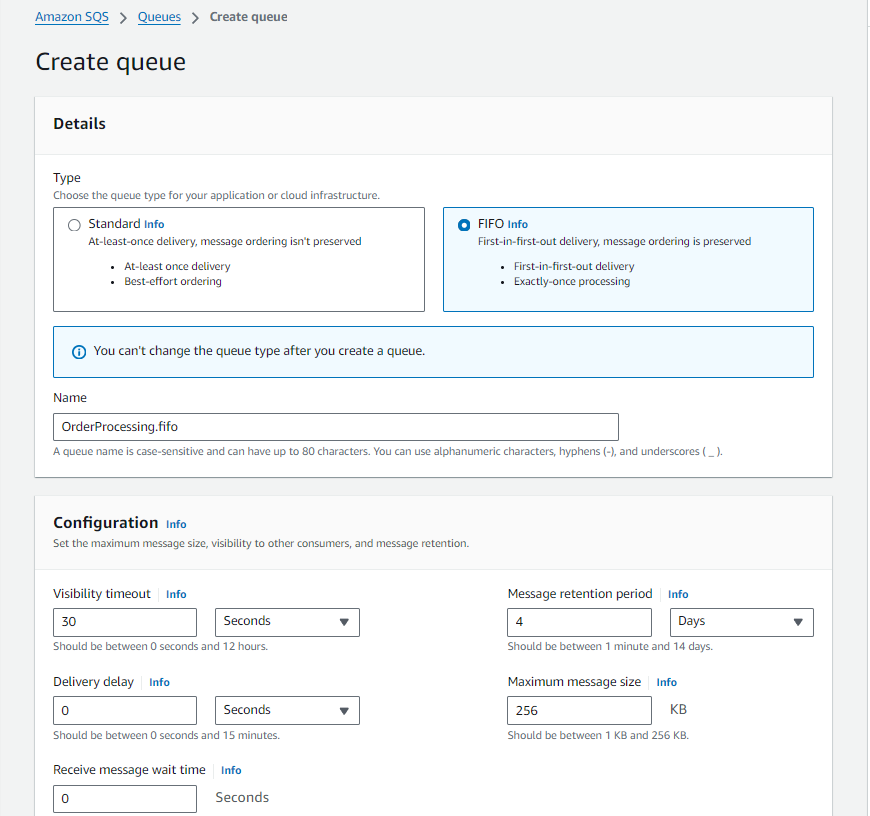
Task: Click the Amazon SQS breadcrumb link
Action: click(71, 16)
